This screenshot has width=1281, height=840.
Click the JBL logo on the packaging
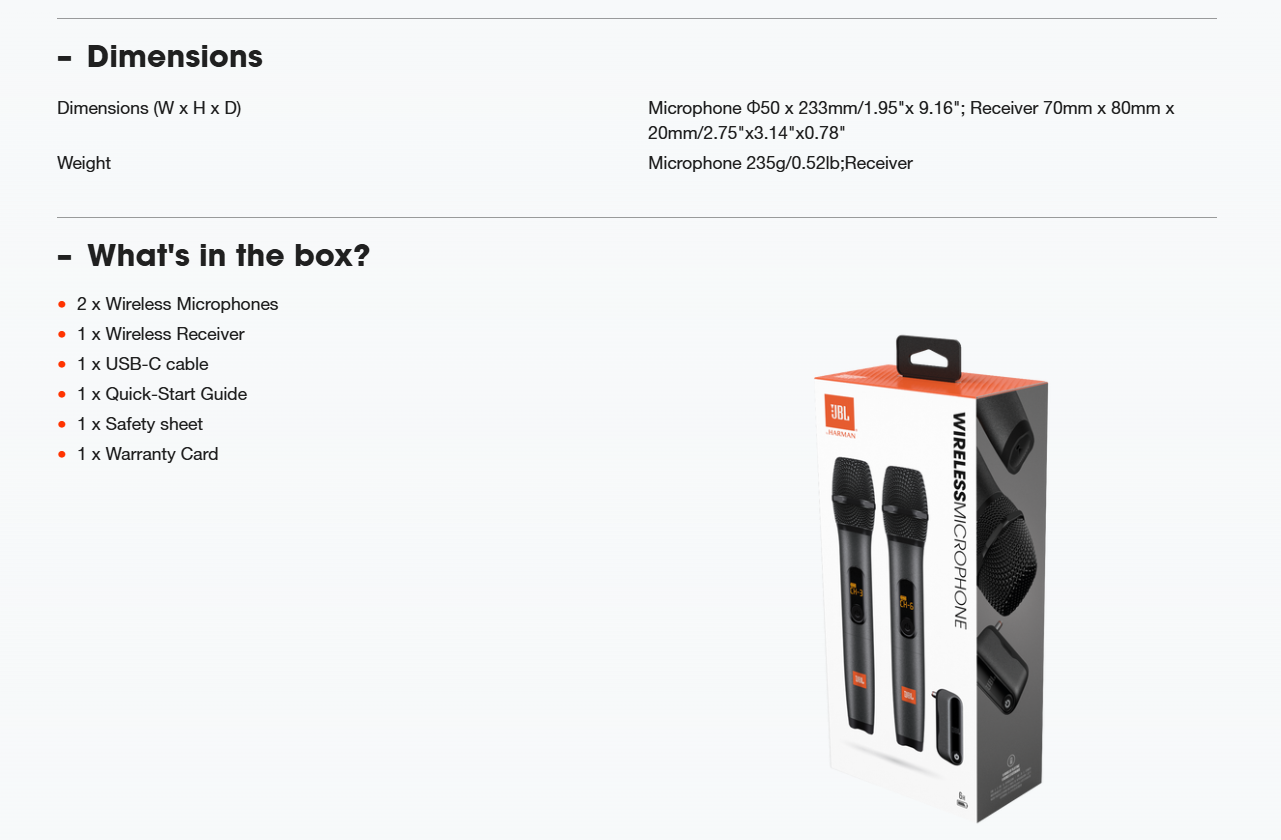(x=840, y=411)
